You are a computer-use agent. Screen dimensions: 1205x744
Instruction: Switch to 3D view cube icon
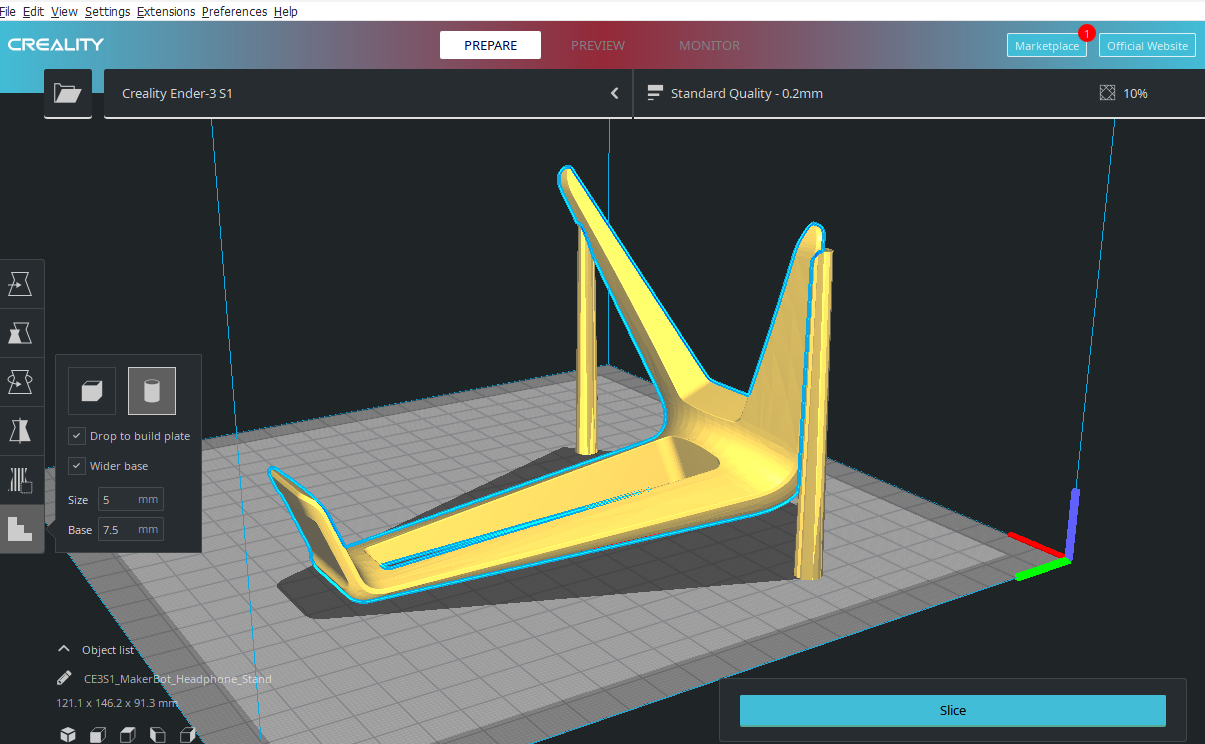point(68,735)
